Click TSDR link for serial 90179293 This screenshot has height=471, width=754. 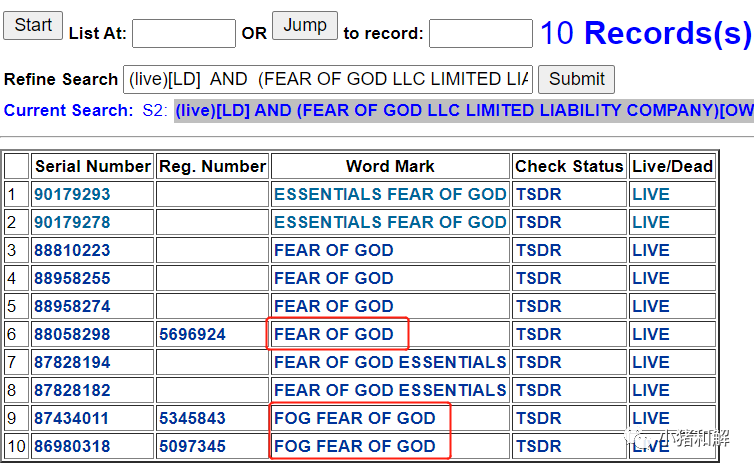539,194
